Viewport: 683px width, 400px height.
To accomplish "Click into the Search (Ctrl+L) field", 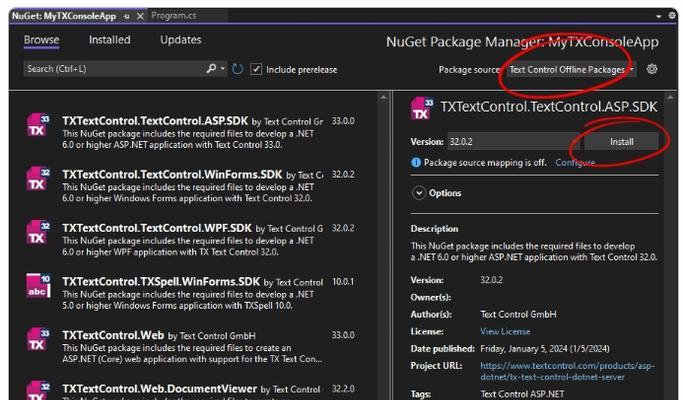I will 114,69.
